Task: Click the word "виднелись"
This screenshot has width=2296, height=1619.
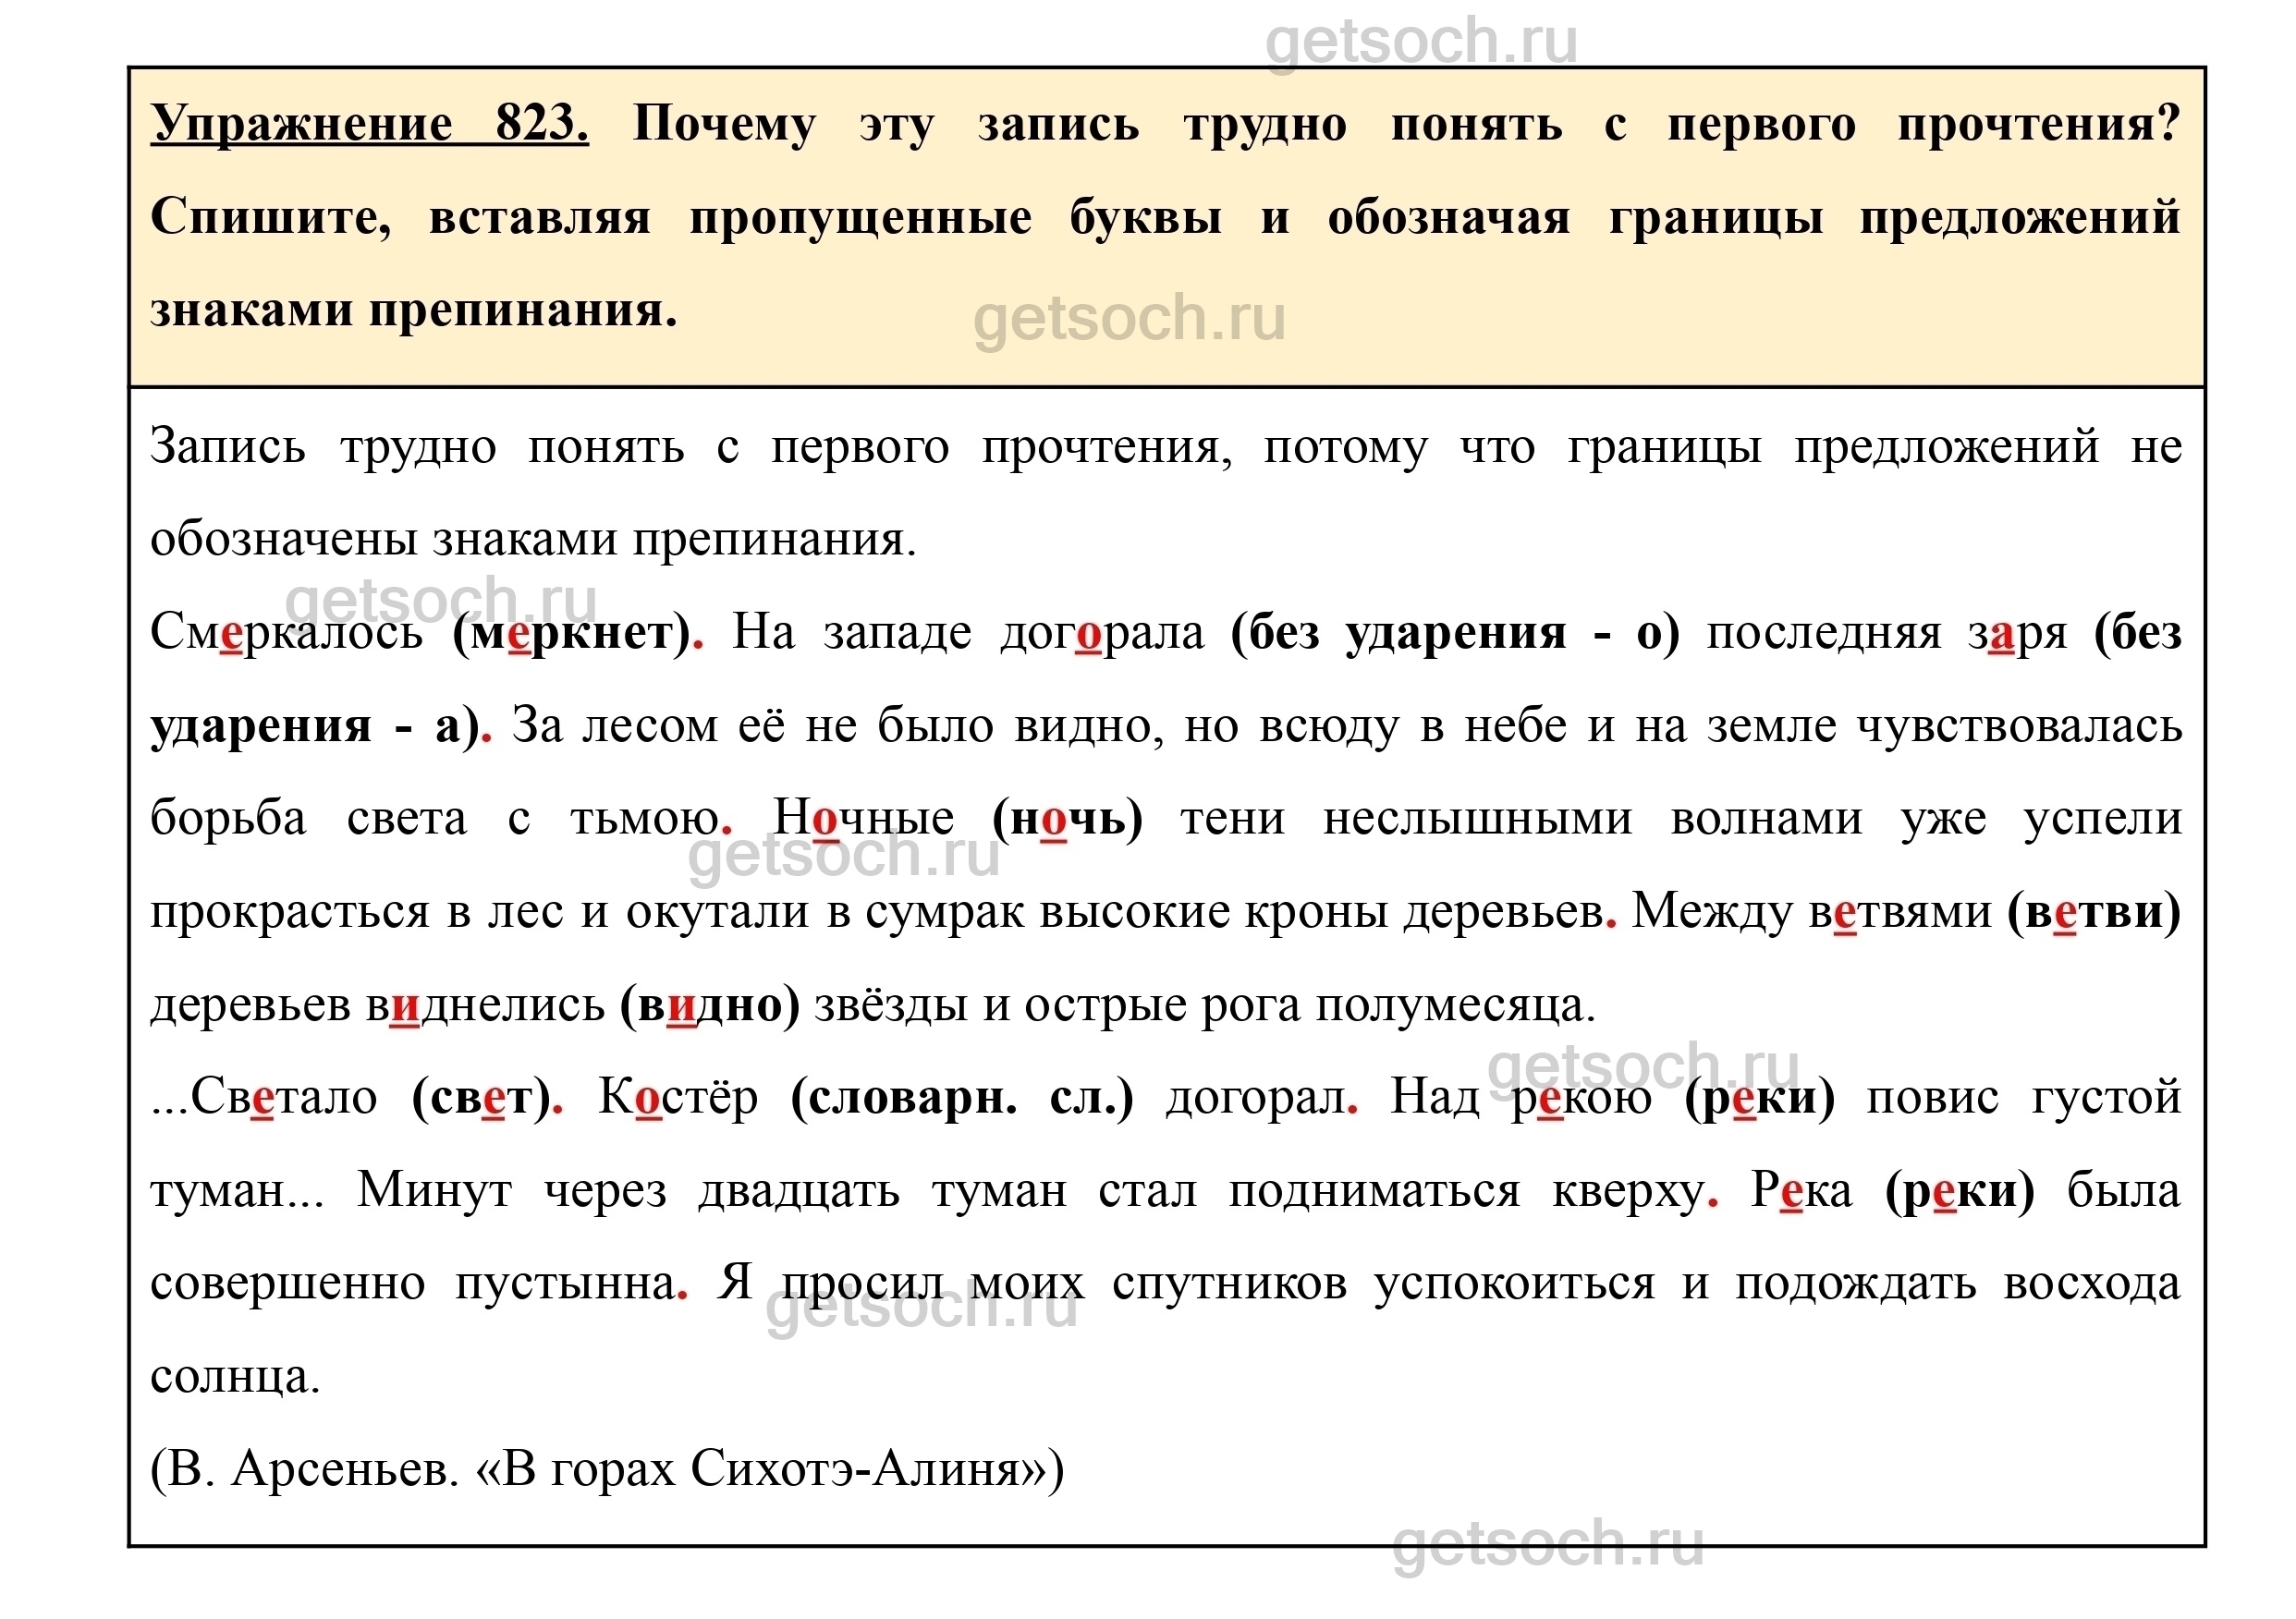Action: pos(484,1006)
